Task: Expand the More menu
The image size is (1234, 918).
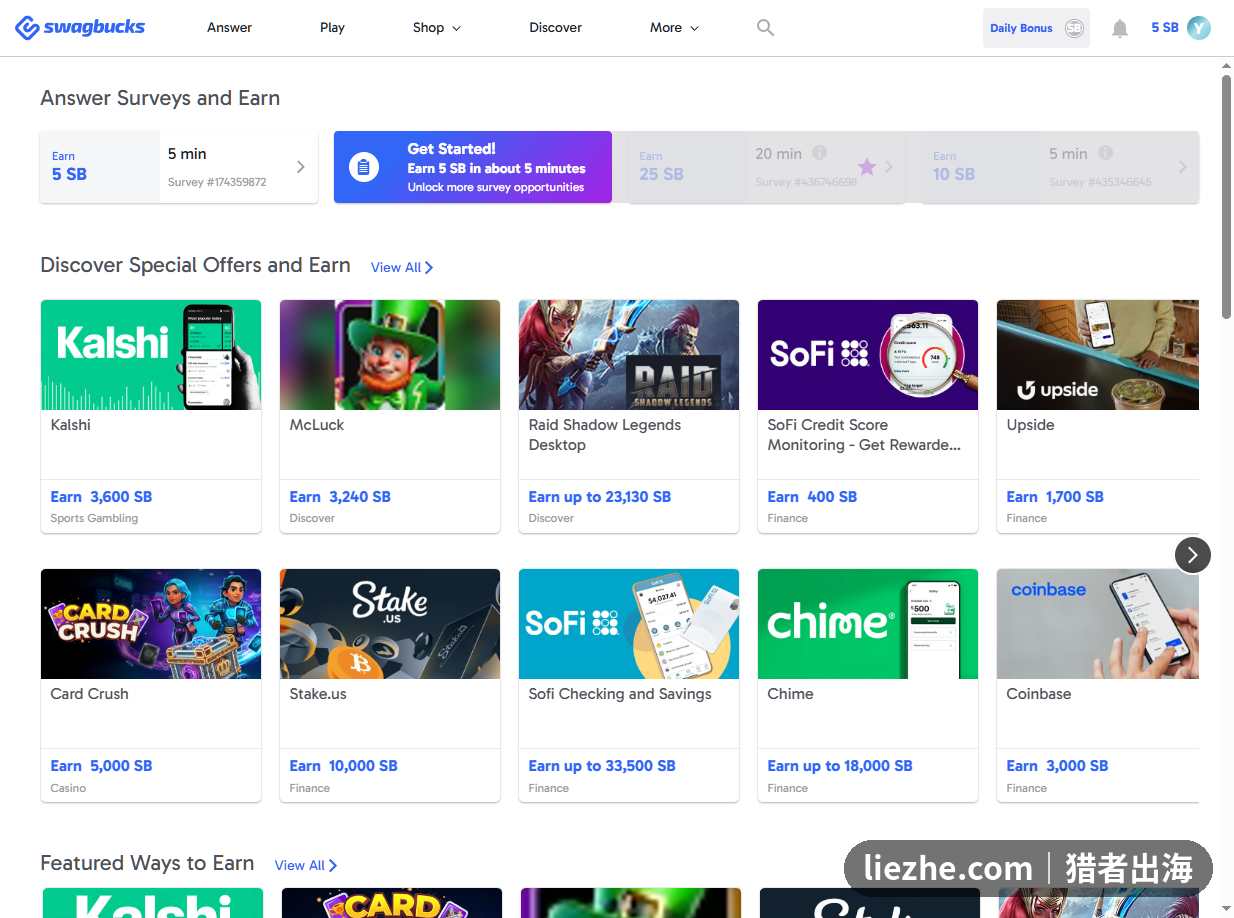Action: point(674,28)
